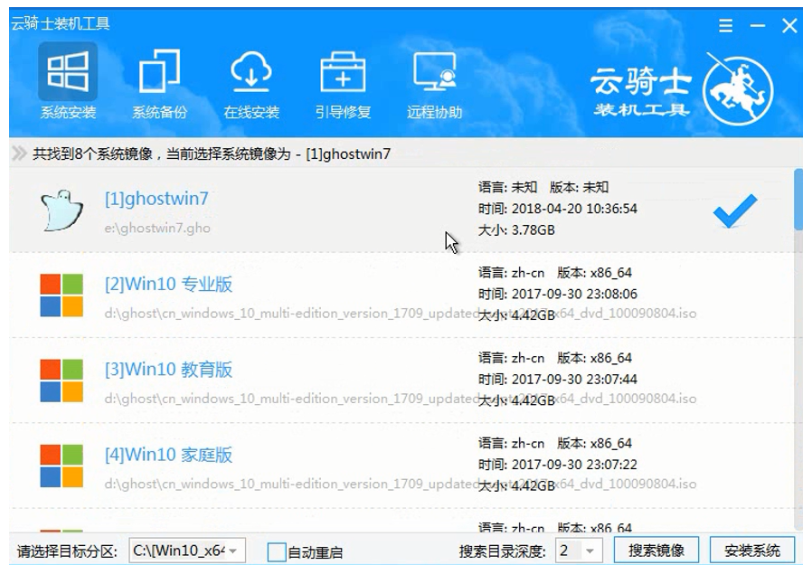Select the 引导修复 (Boot Repair) icon
Screen dimensions: 809x572
click(x=342, y=84)
